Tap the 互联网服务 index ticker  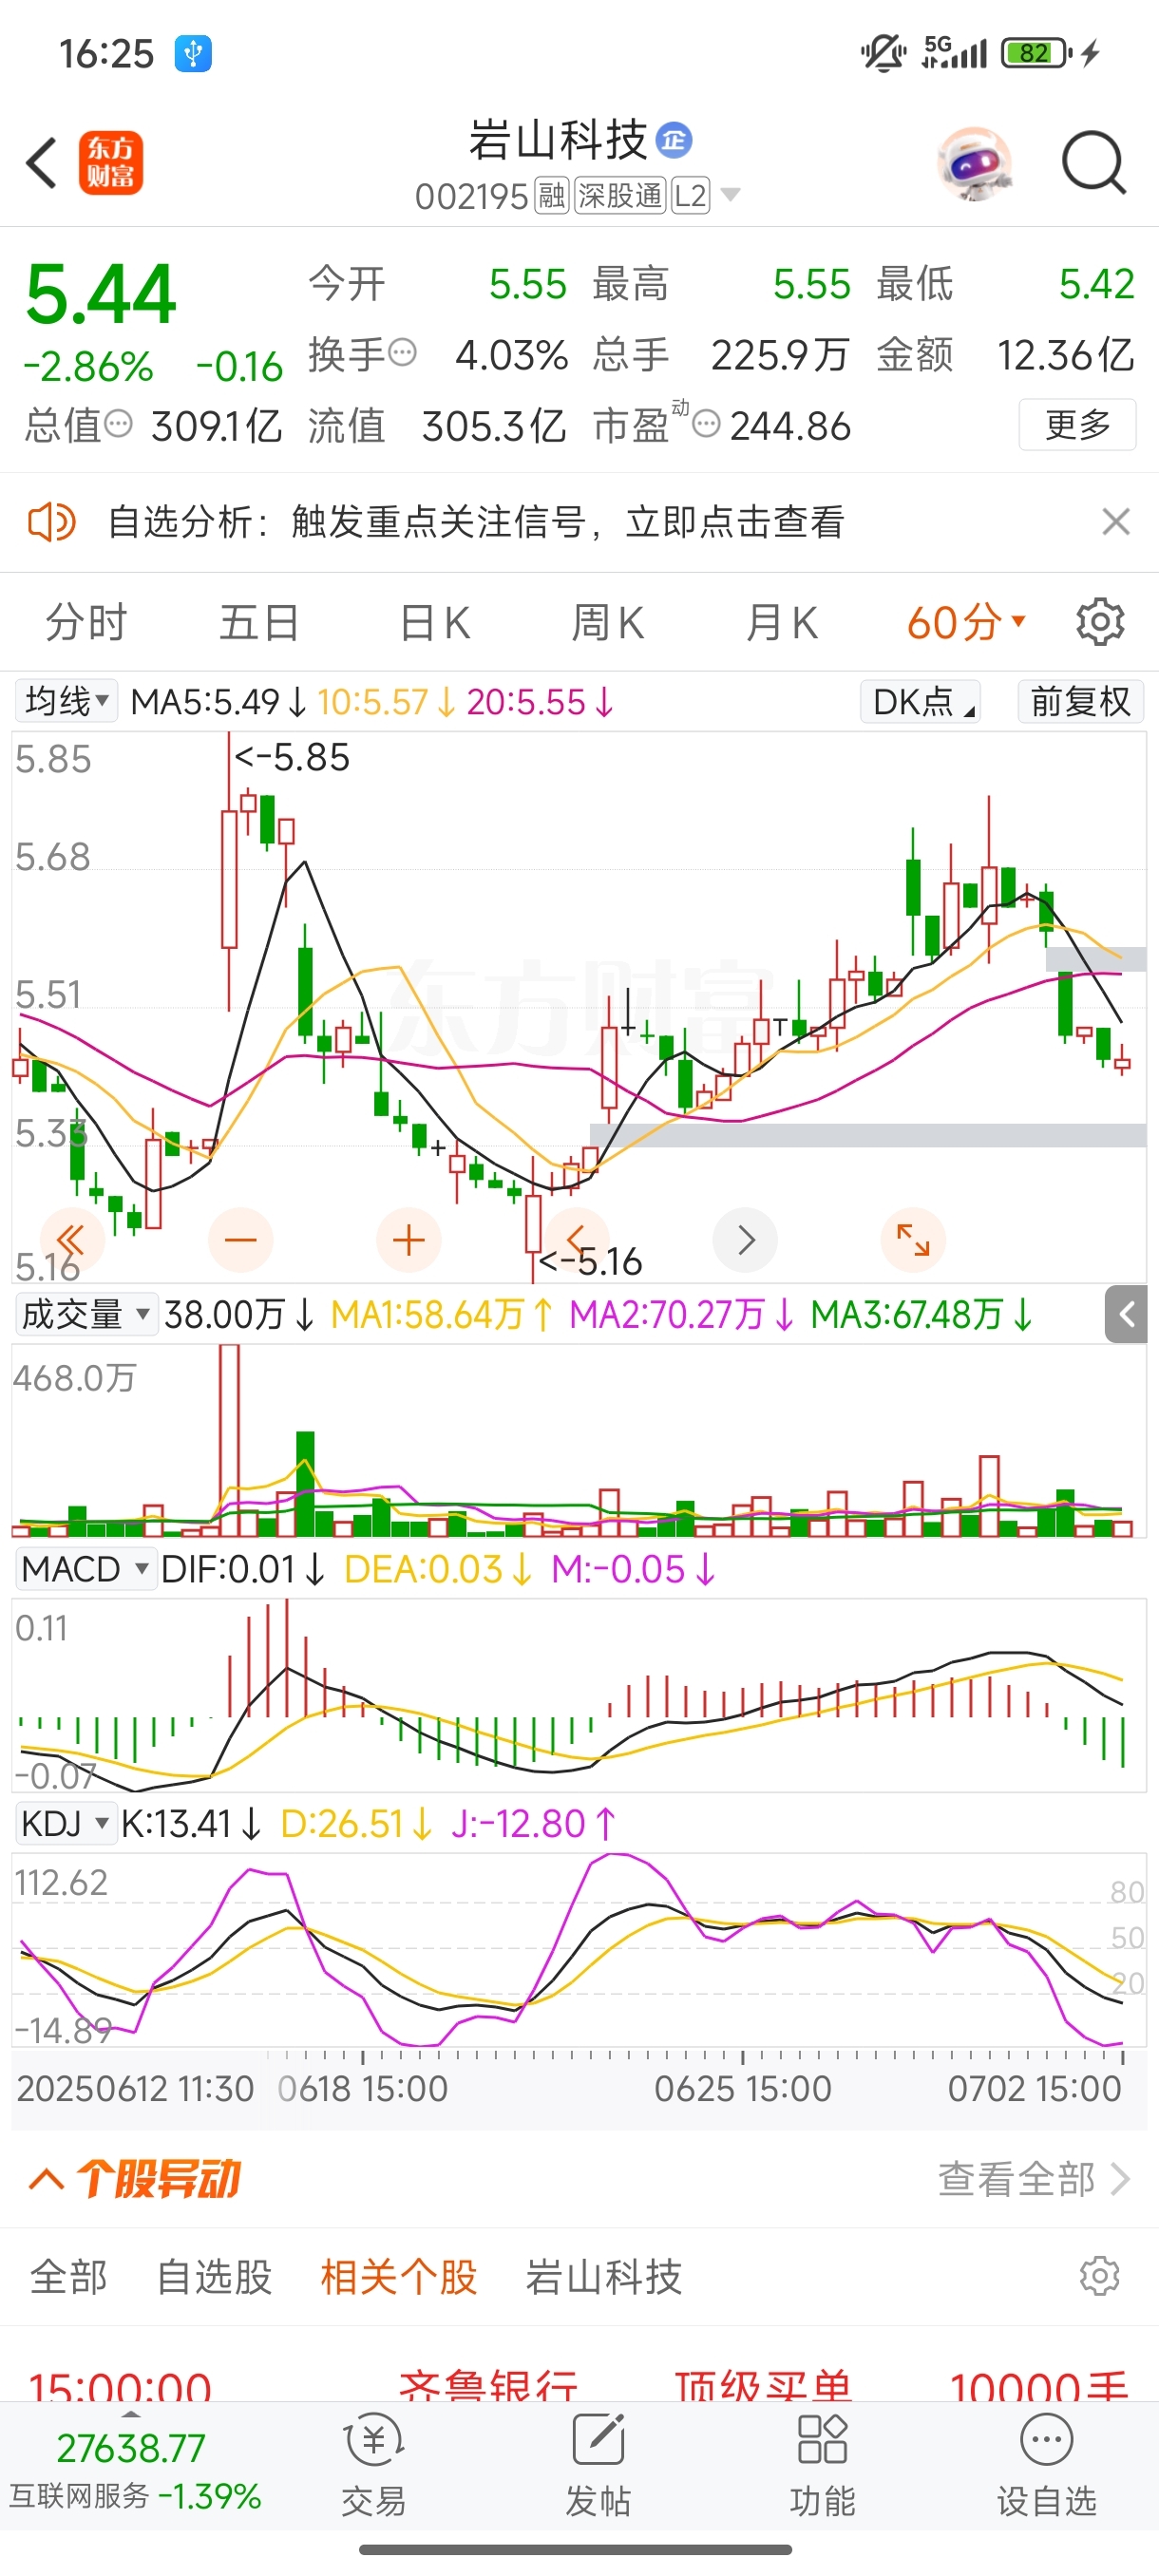pos(135,2469)
